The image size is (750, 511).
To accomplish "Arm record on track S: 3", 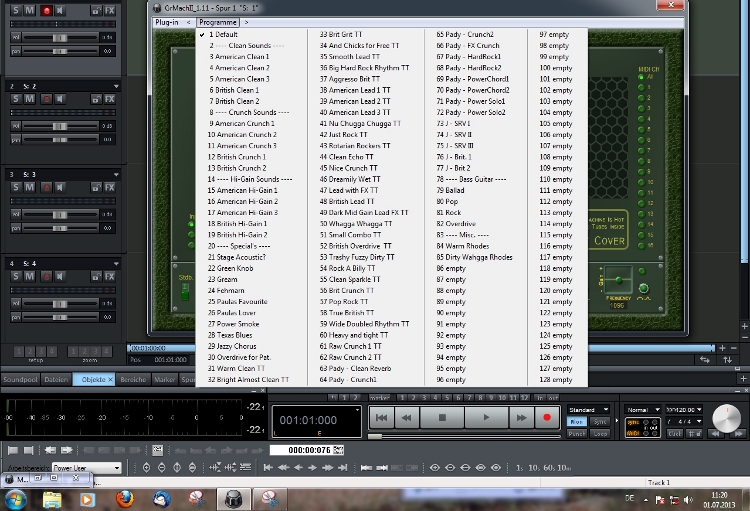I will [x=45, y=188].
